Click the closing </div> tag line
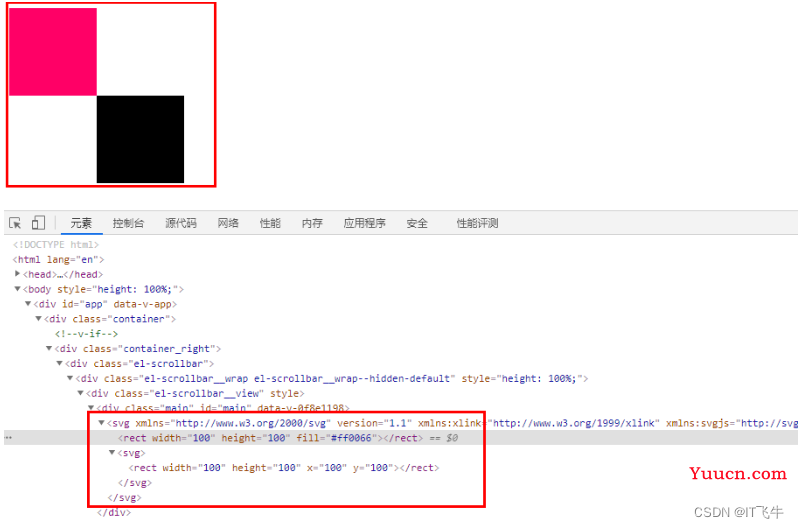The image size is (799, 528). click(x=114, y=512)
